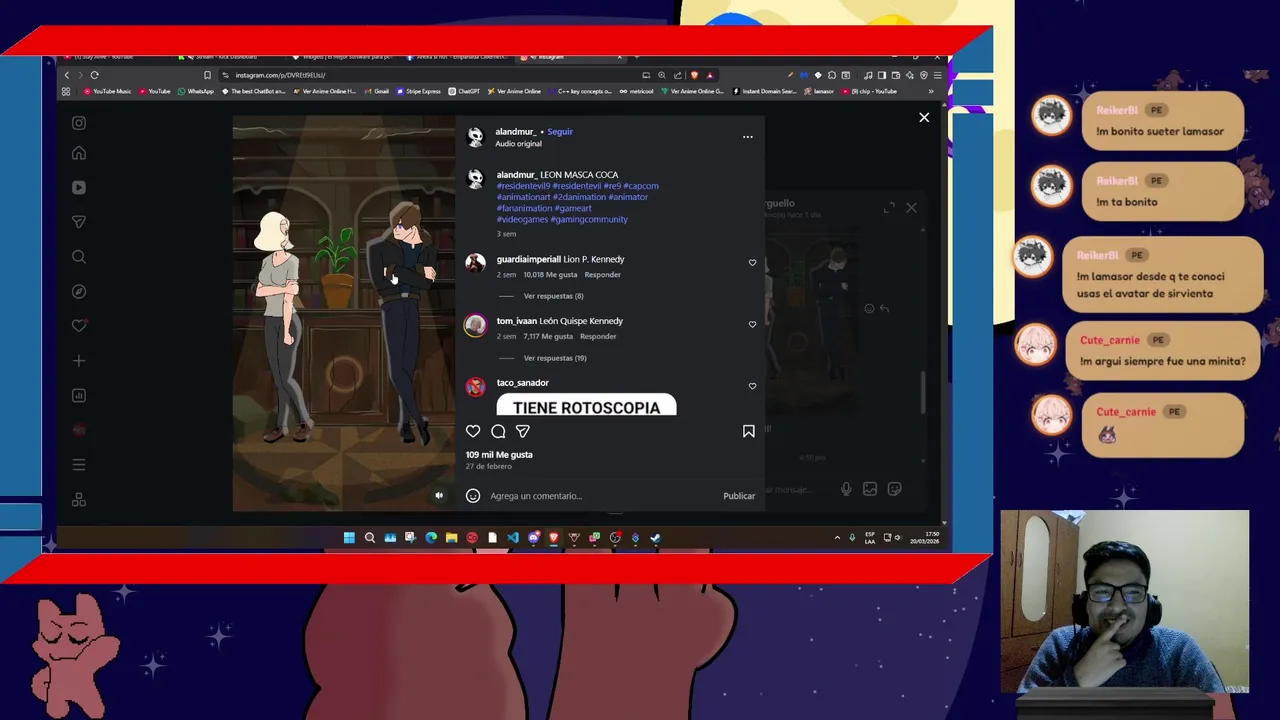
Task: Open the post's three-dot options menu
Action: tap(747, 137)
